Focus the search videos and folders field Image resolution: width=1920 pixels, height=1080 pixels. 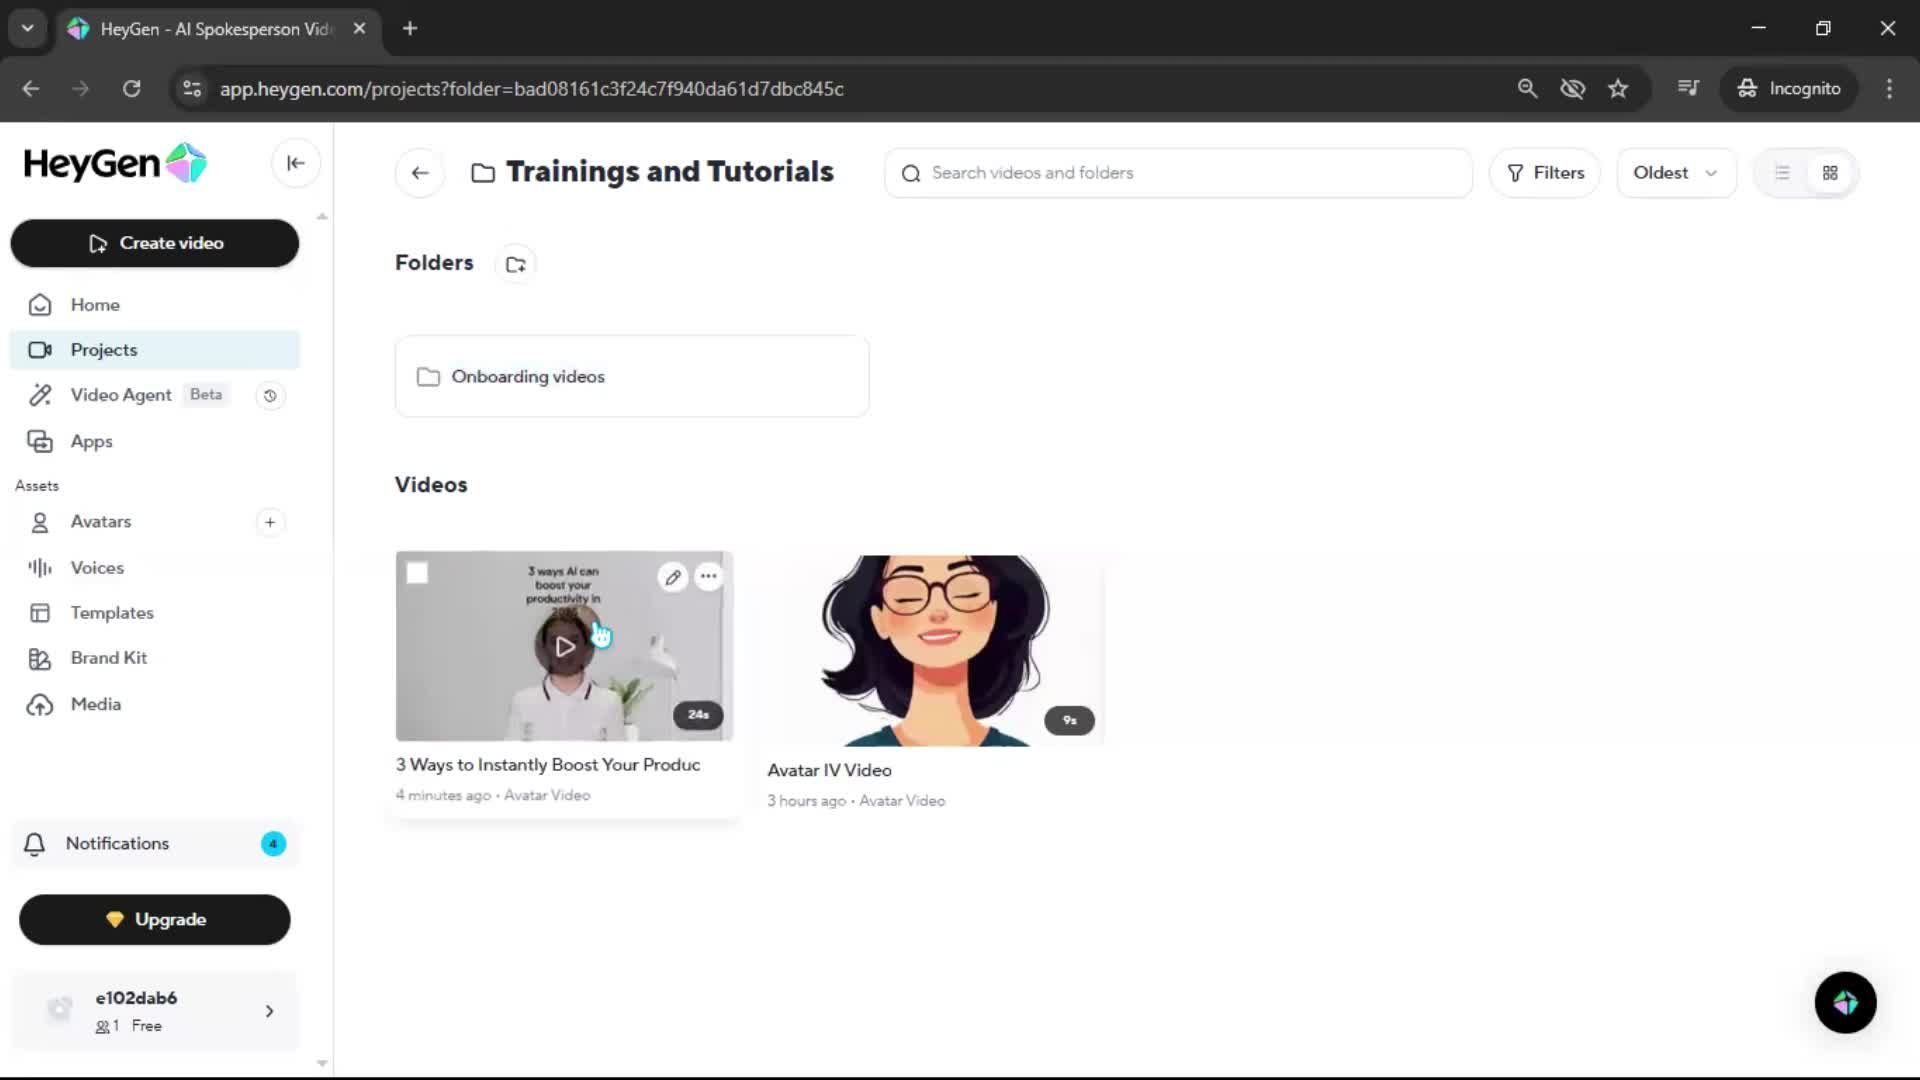tap(1180, 173)
